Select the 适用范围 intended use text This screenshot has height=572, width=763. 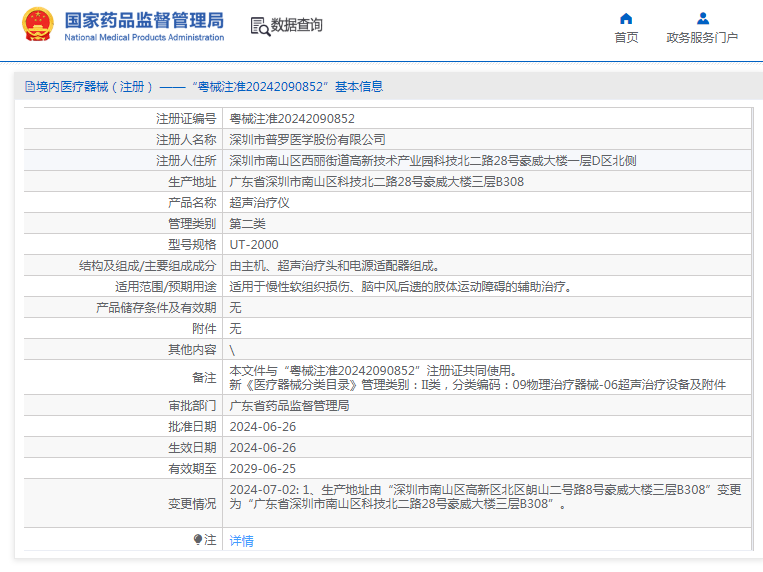click(x=400, y=287)
